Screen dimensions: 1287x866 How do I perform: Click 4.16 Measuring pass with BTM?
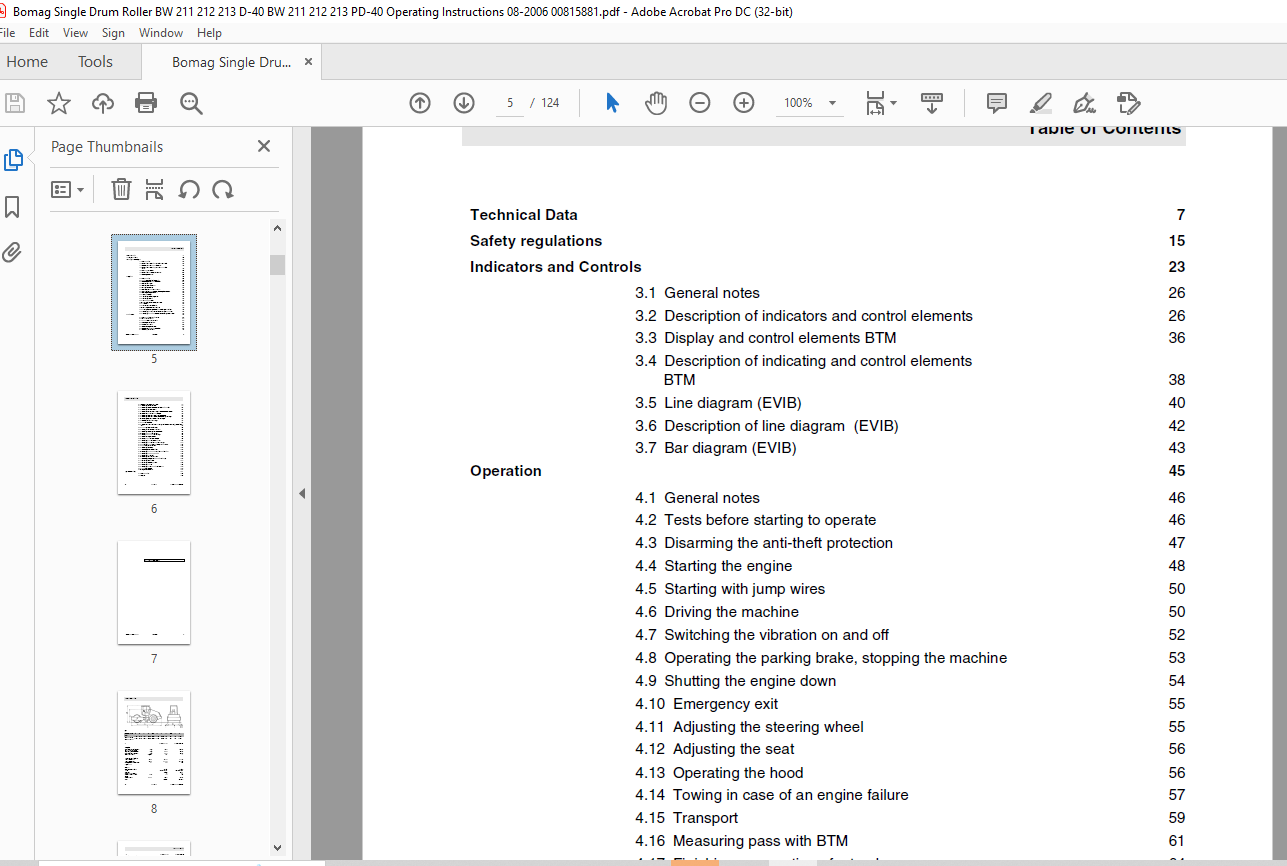coord(741,841)
